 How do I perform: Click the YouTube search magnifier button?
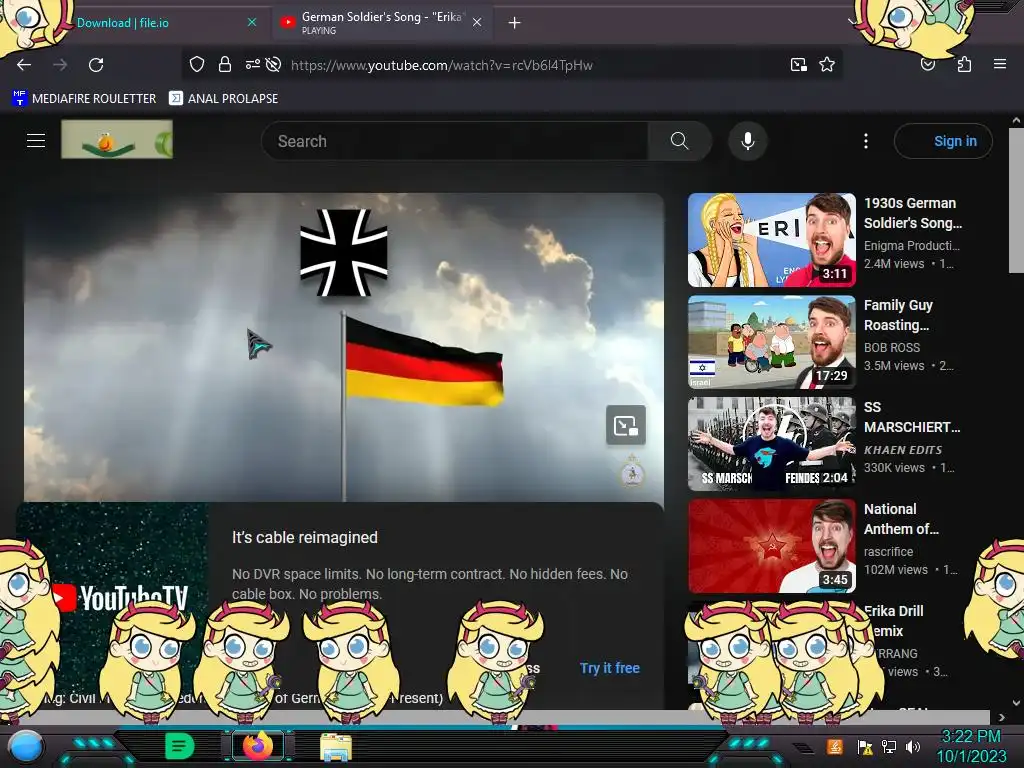click(x=679, y=141)
